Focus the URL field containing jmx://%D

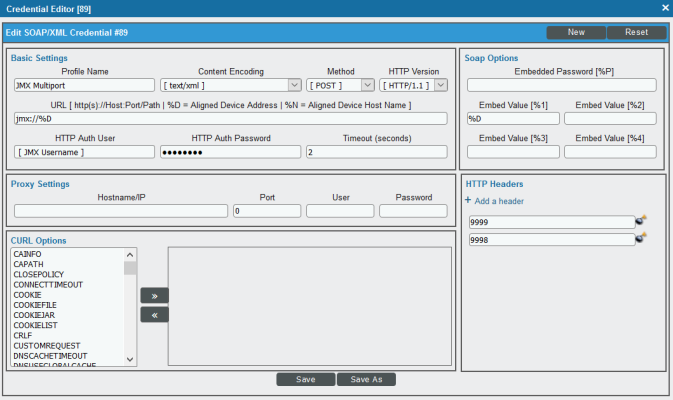click(231, 118)
